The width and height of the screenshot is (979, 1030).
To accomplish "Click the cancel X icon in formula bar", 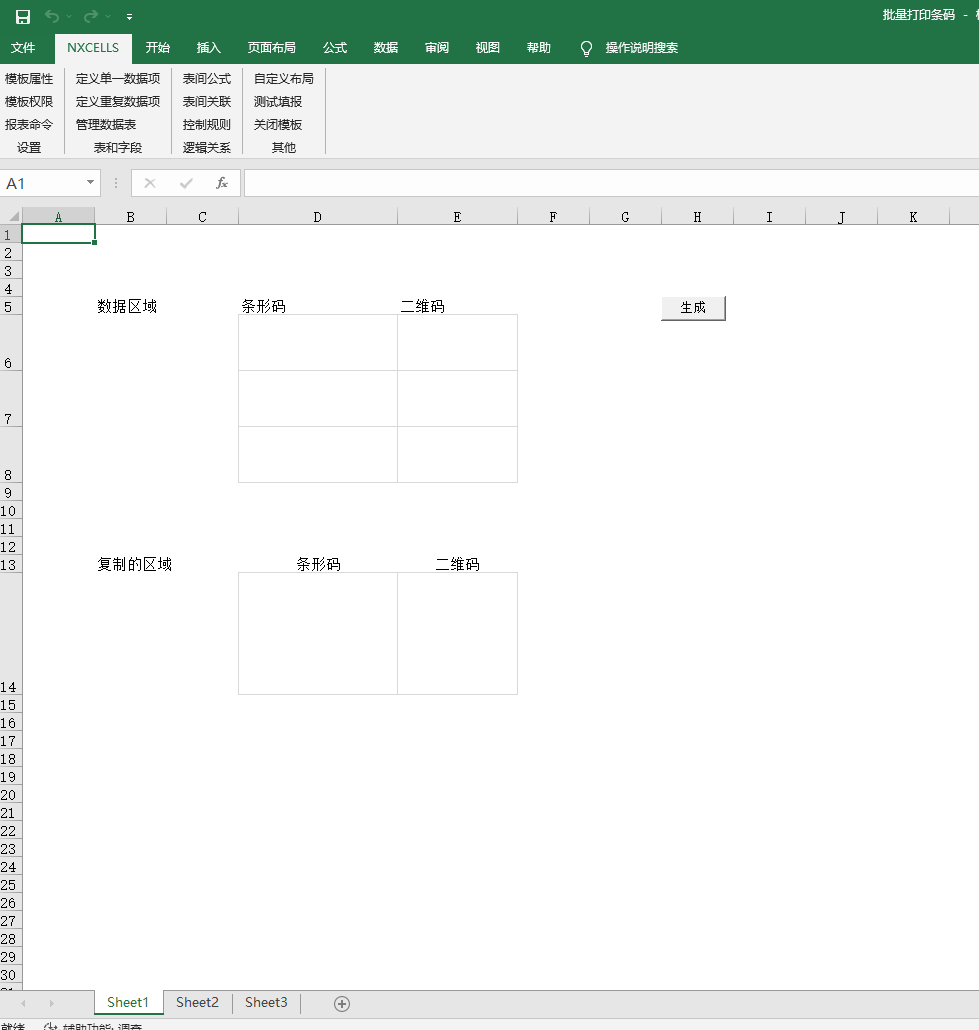I will click(150, 183).
